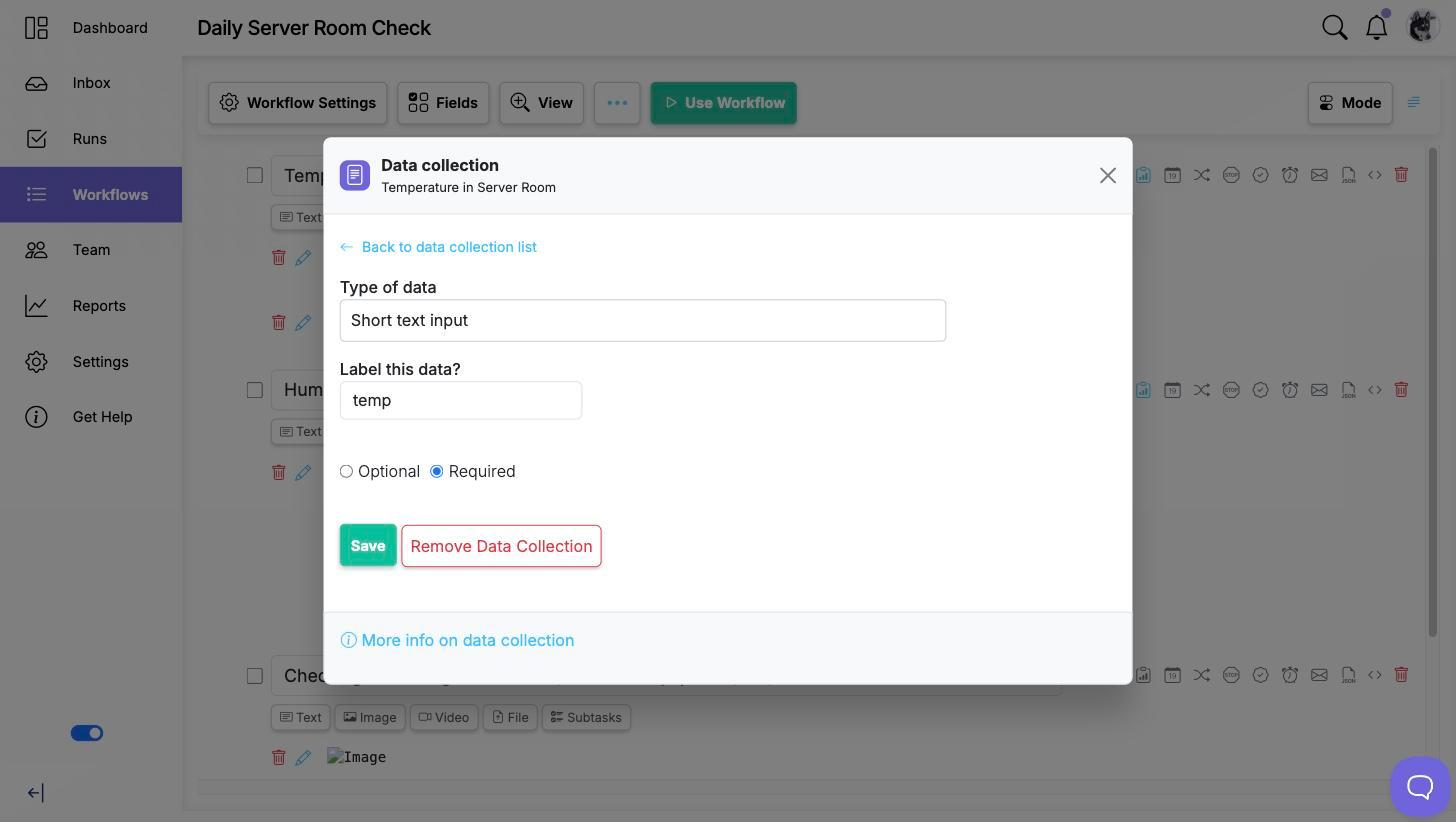
Task: Open the three-dots more options button
Action: 617,103
